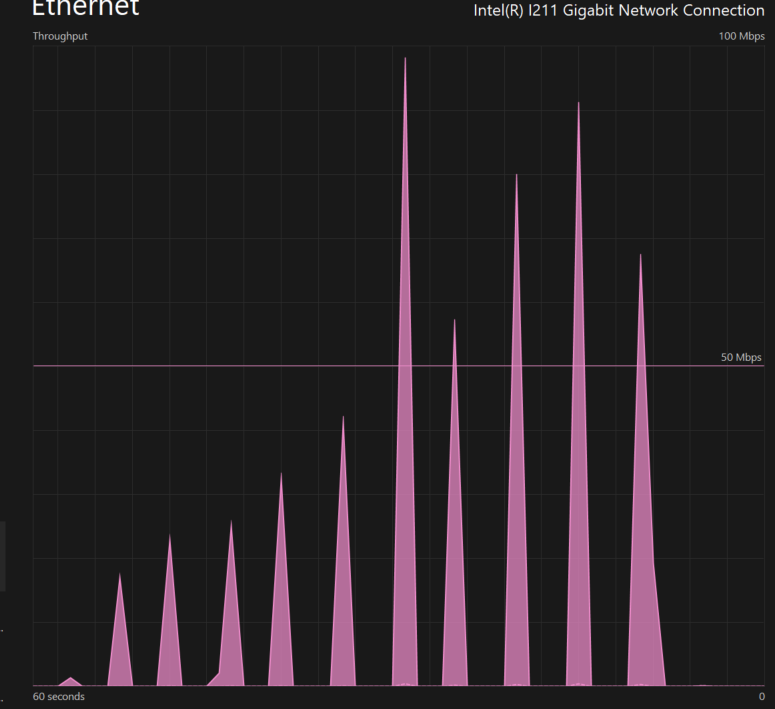Click the Intel(R) I211 Gigabit Network Connection label

(619, 10)
